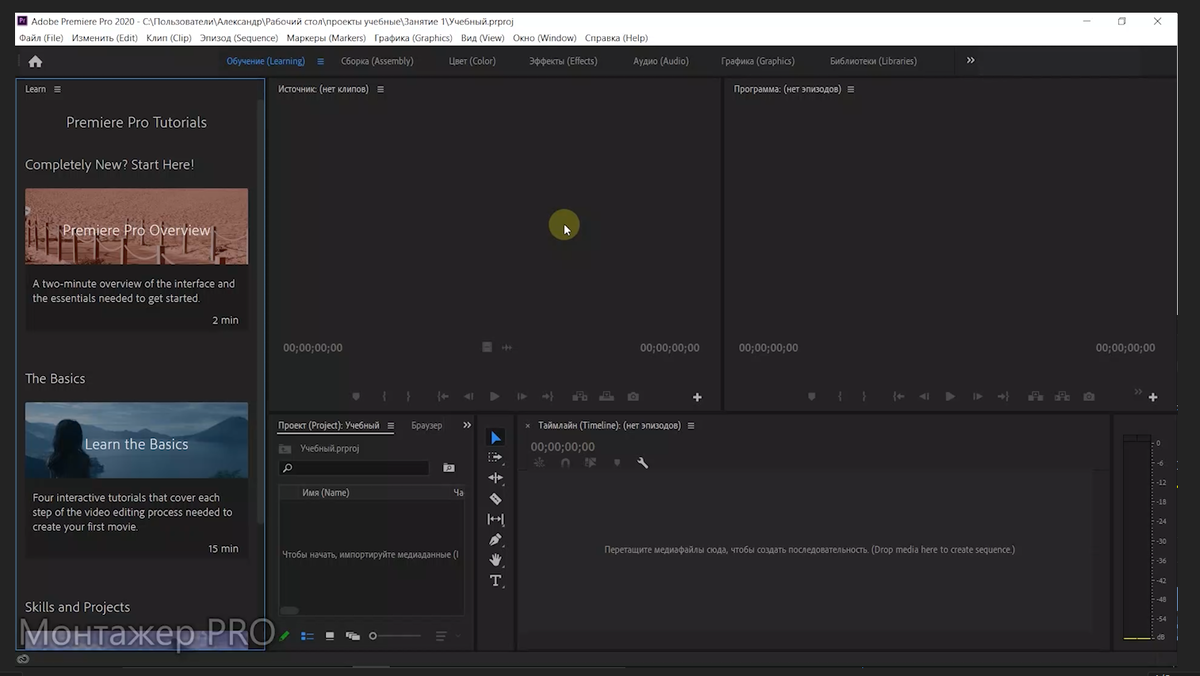Close the Timeline panel tab
Image resolution: width=1200 pixels, height=676 pixels.
[x=528, y=426]
